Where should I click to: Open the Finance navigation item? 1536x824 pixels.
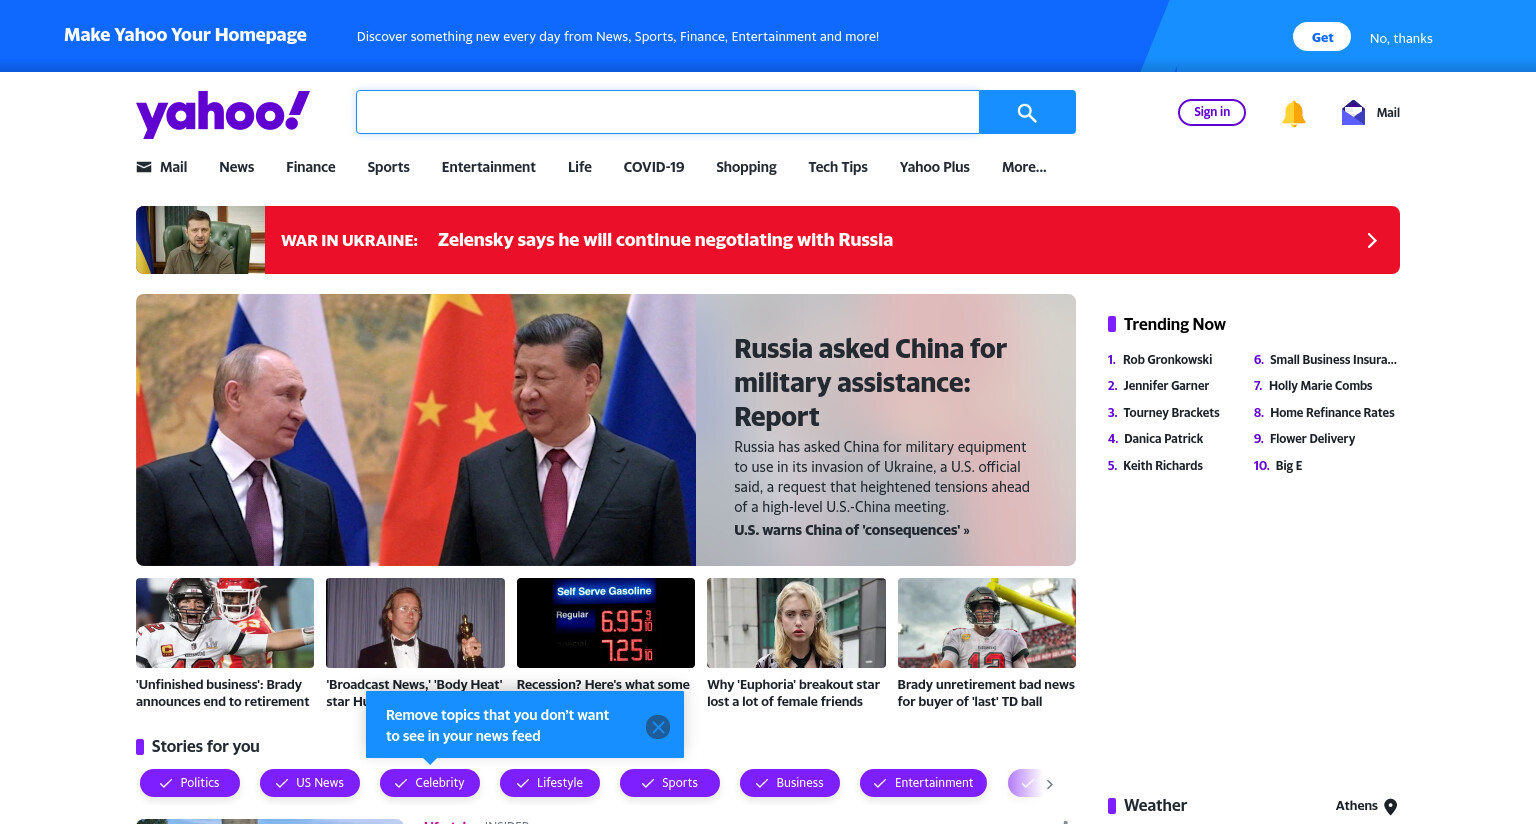click(x=311, y=167)
